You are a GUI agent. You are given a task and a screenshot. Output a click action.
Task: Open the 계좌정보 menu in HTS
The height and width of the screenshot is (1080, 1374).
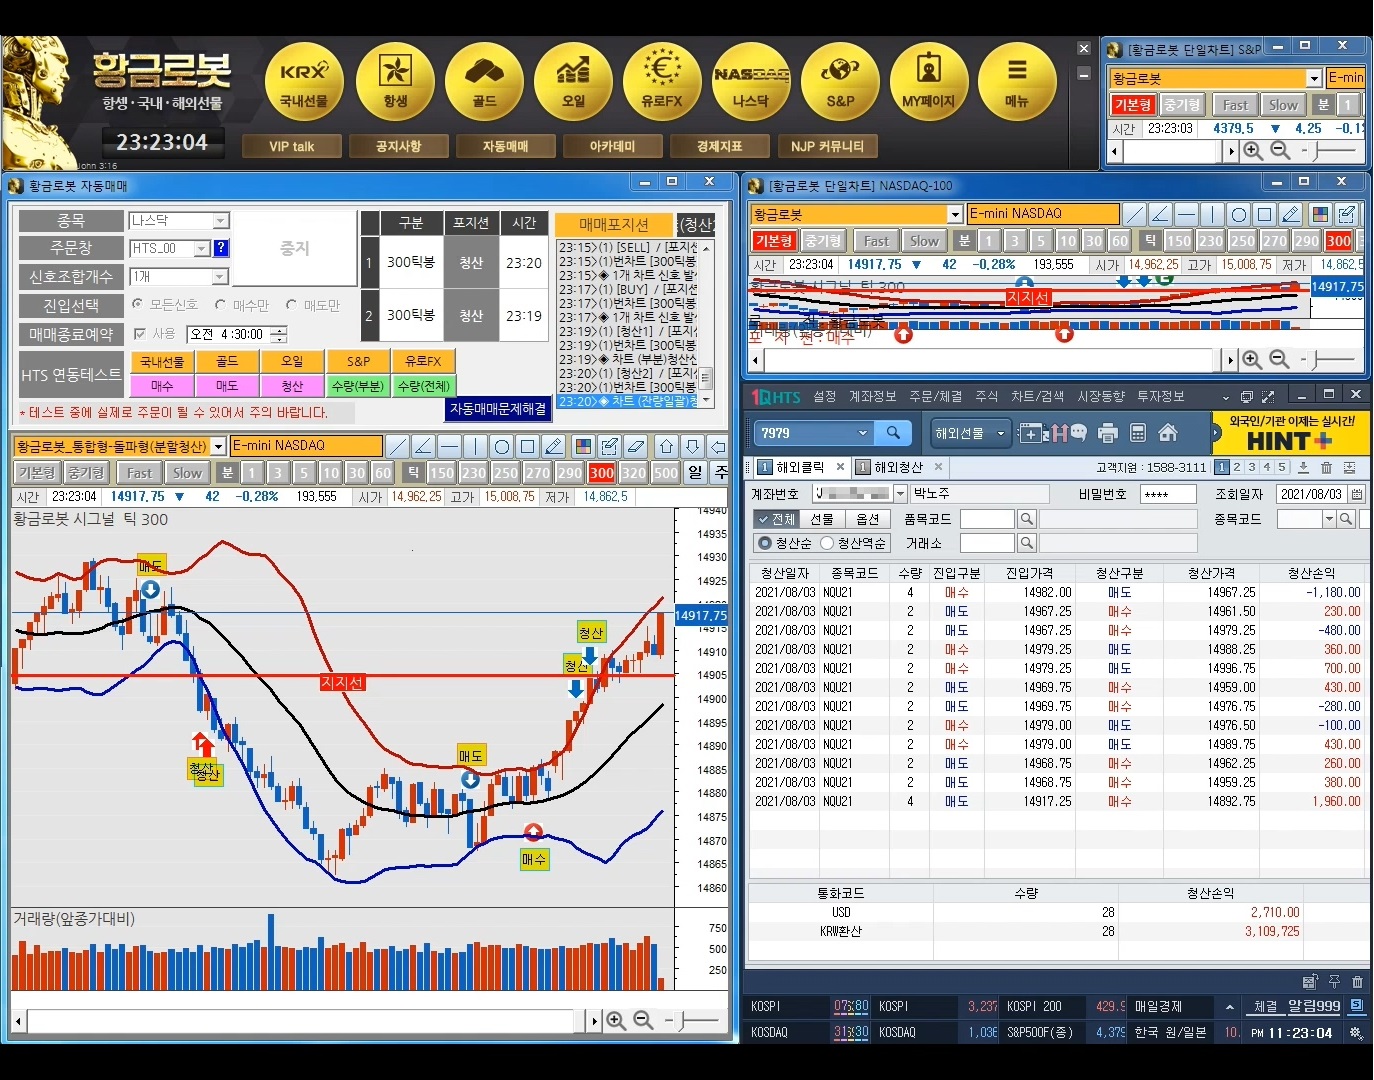[873, 397]
